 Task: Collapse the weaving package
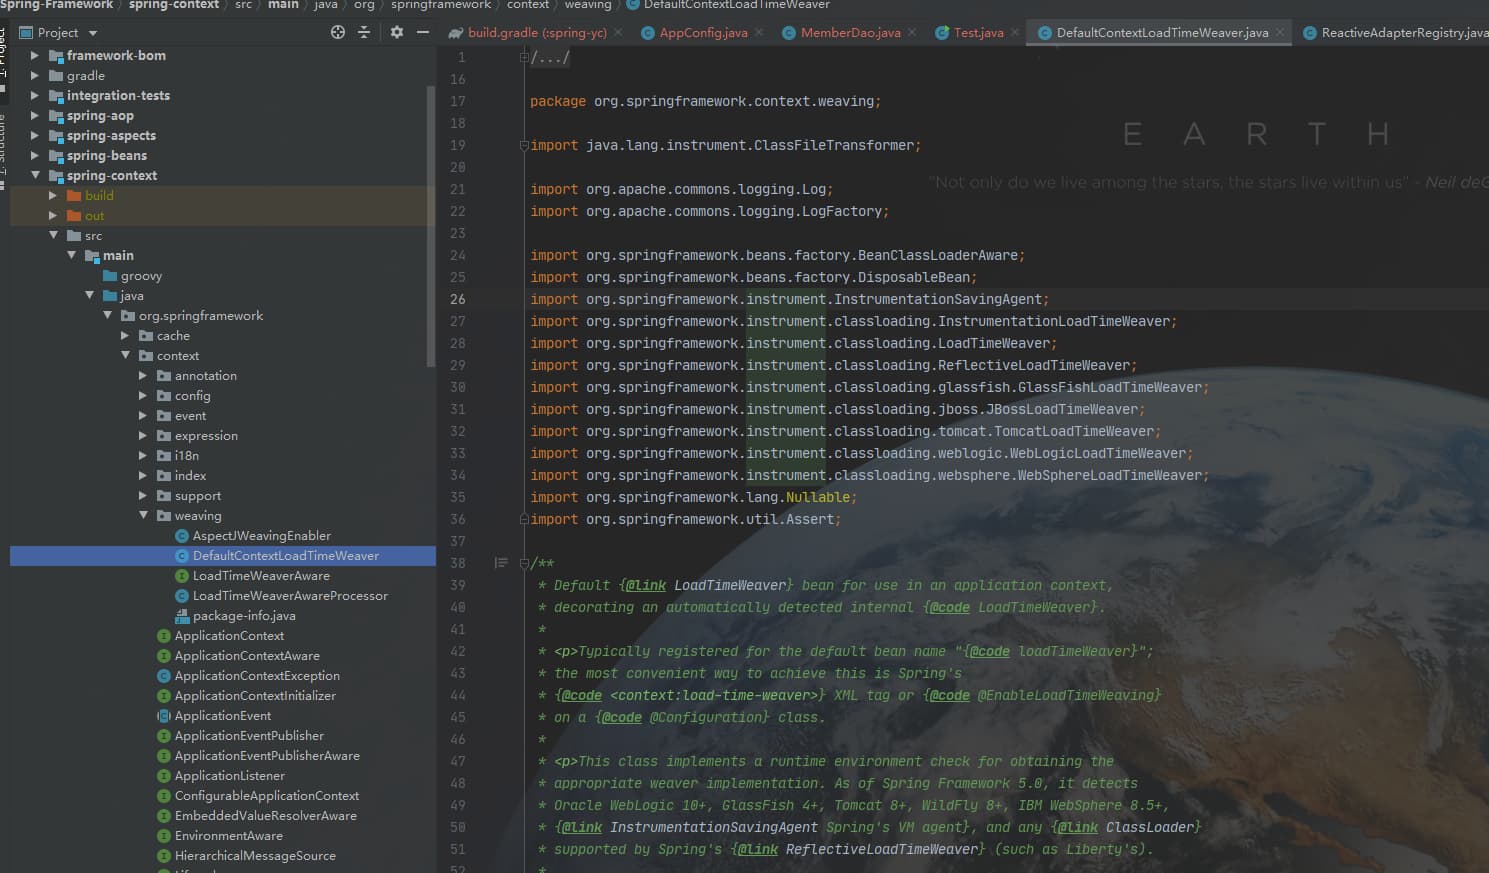[143, 516]
